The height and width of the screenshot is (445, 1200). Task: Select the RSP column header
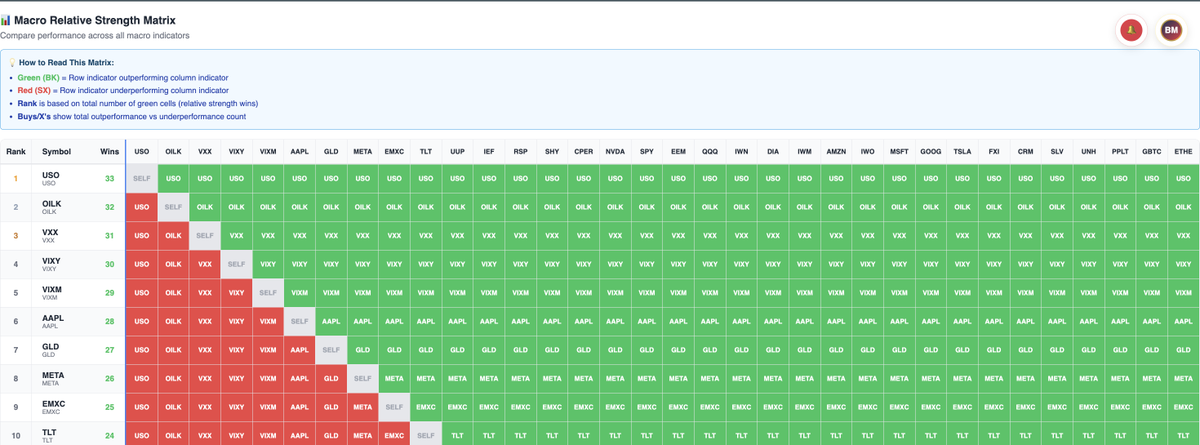point(520,152)
